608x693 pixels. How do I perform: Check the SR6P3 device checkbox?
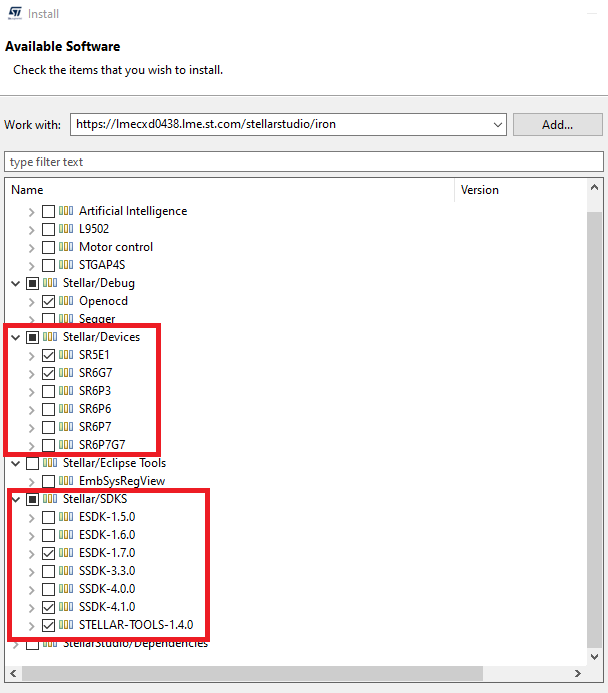pos(48,391)
